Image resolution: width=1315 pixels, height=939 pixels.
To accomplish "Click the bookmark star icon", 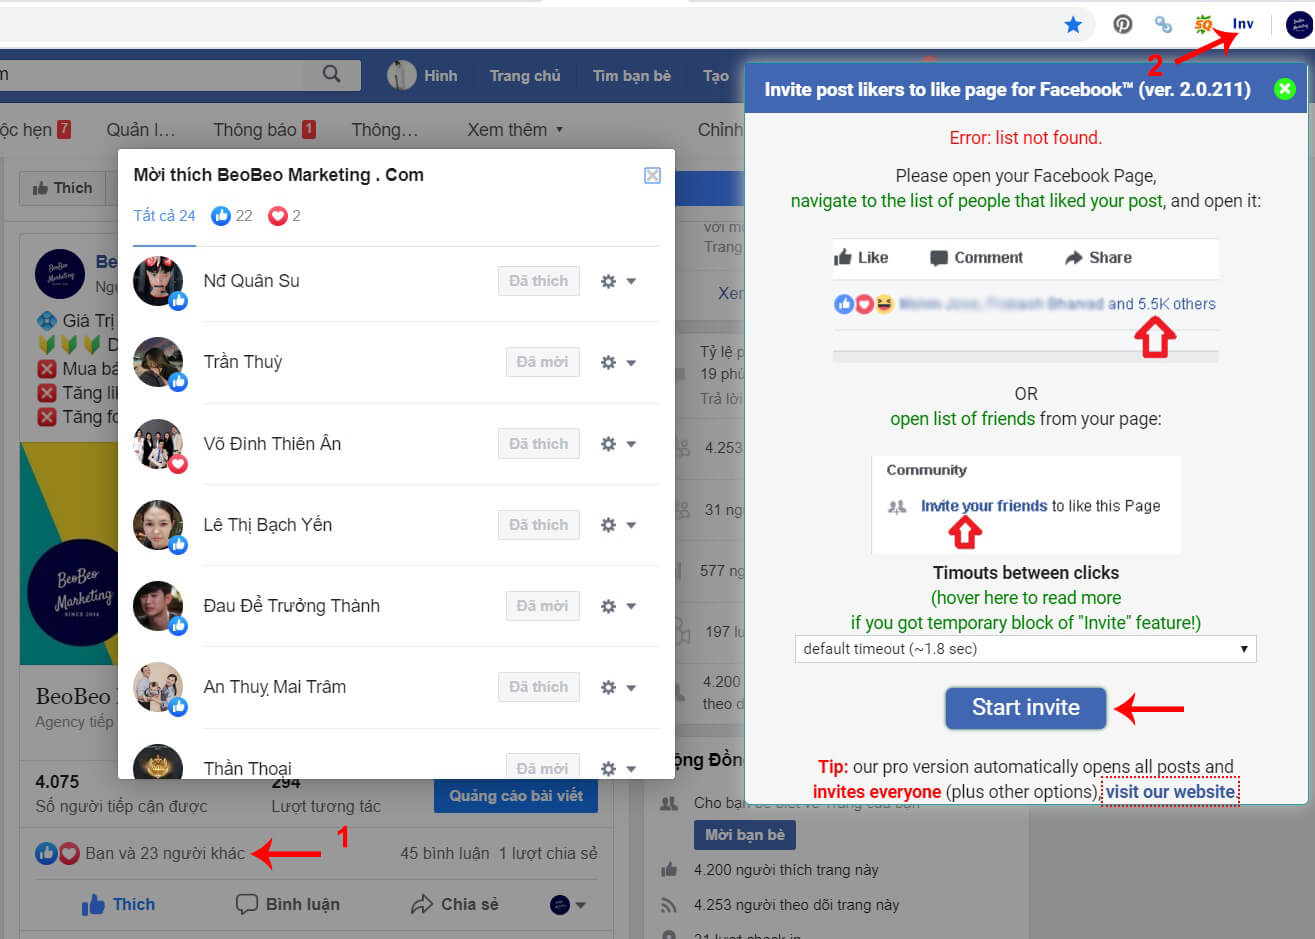I will (1074, 25).
